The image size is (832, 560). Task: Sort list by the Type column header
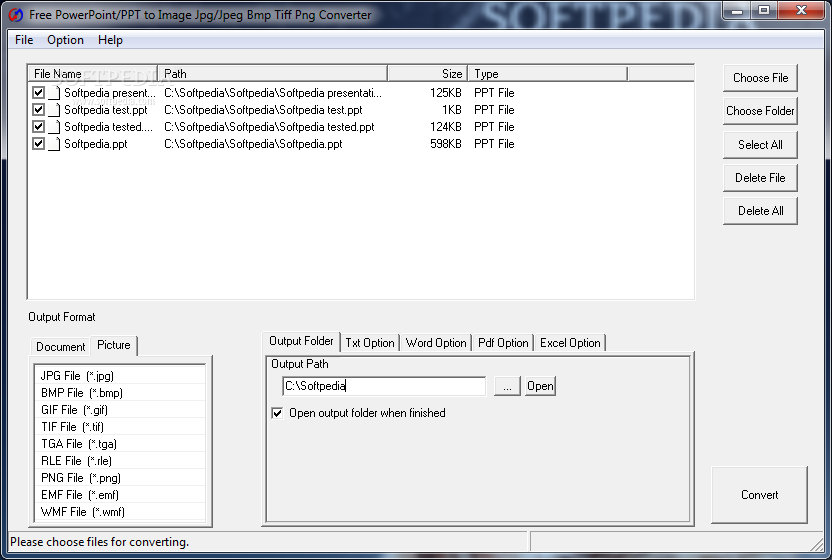tap(548, 74)
